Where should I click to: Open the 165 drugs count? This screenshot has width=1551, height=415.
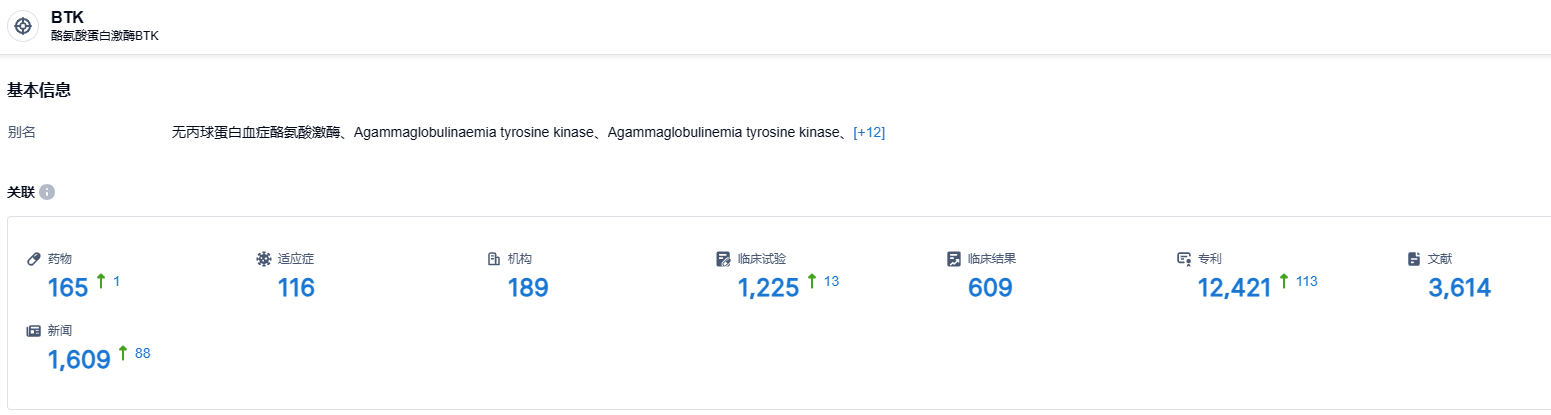click(x=68, y=288)
